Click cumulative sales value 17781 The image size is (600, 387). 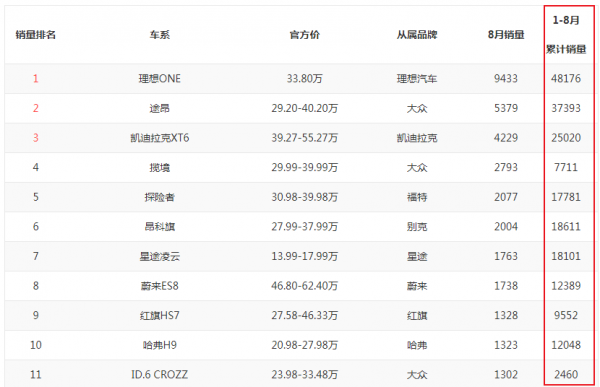[x=566, y=197]
